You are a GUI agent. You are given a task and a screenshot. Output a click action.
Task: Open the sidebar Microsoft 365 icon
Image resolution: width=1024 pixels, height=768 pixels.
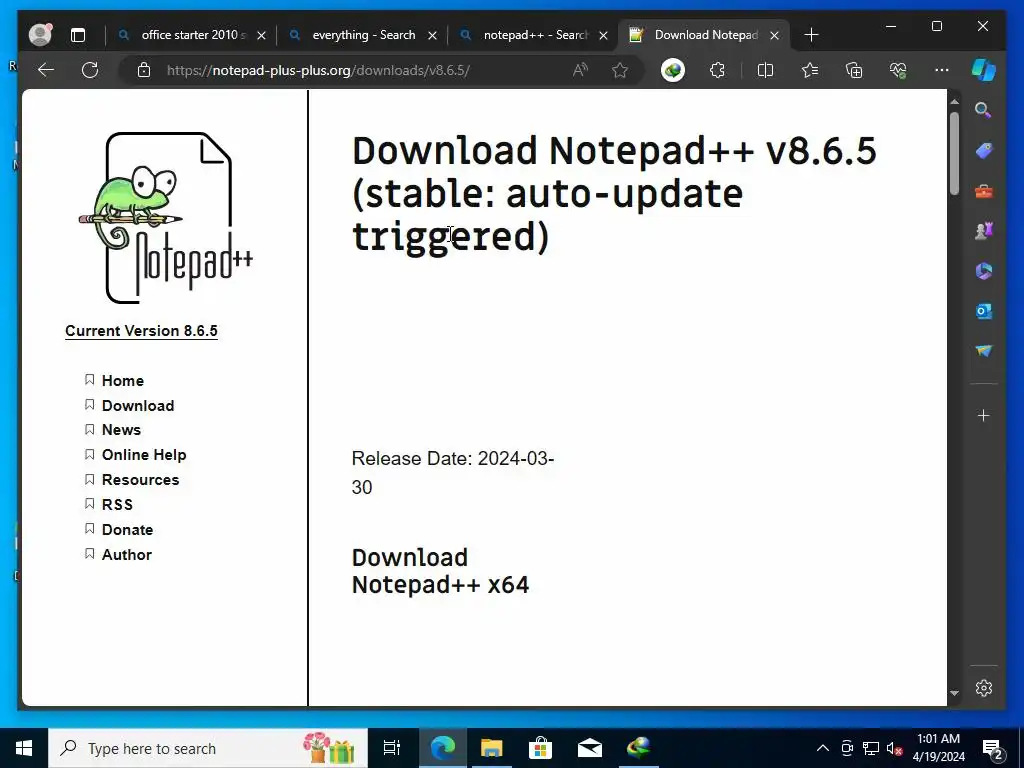point(984,271)
